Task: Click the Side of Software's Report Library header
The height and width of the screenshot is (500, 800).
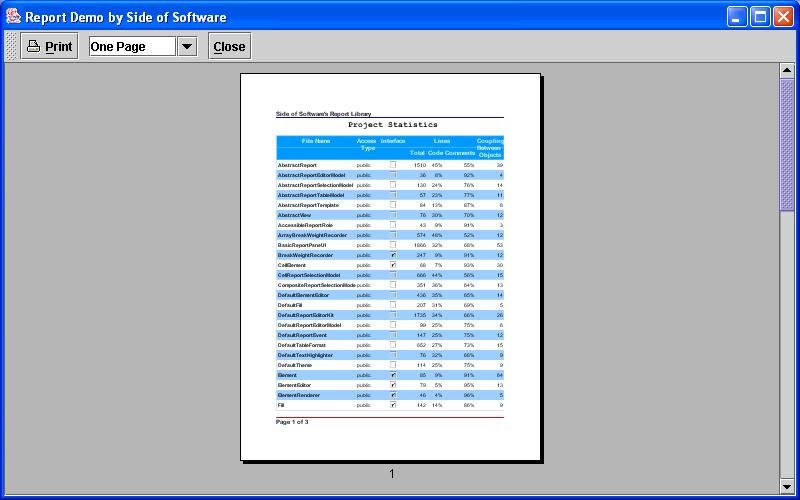Action: [x=323, y=114]
